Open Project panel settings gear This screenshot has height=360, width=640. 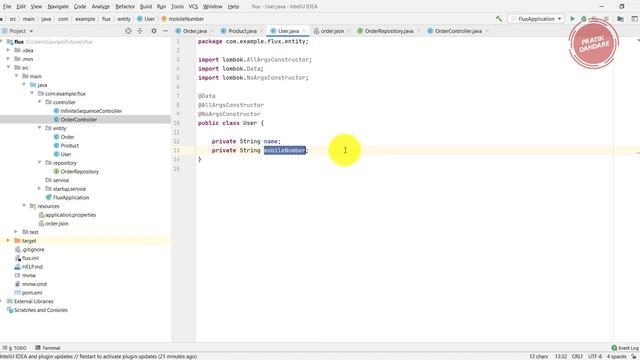coord(154,31)
